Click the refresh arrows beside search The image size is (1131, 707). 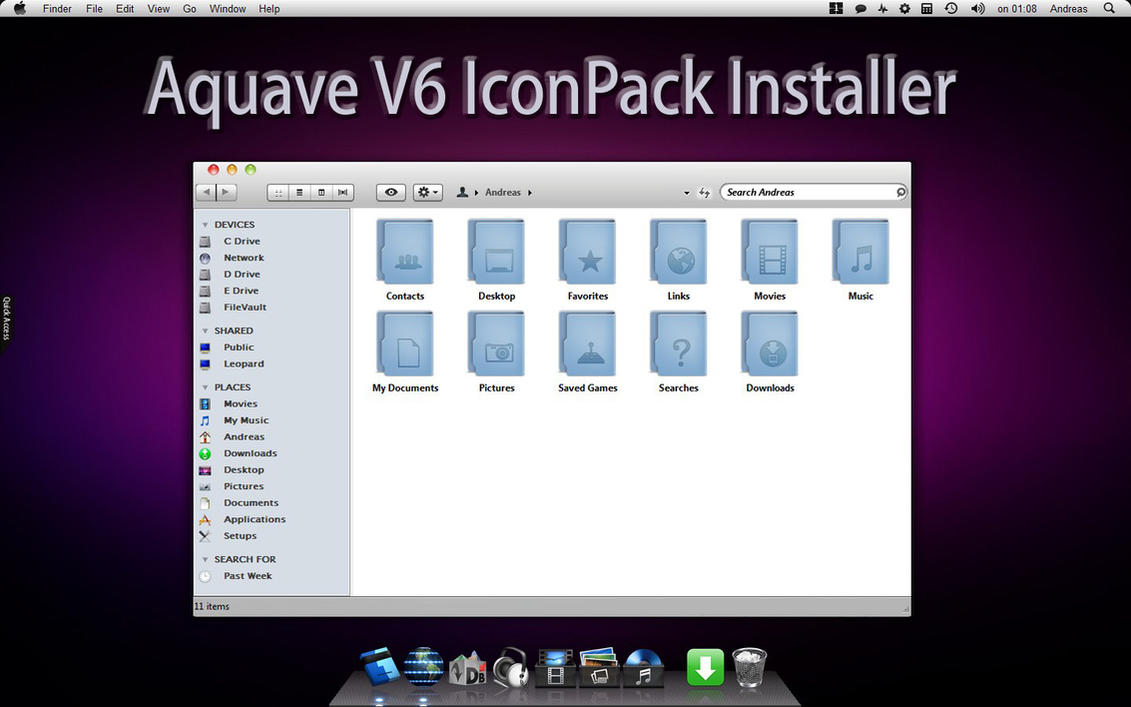click(x=705, y=193)
